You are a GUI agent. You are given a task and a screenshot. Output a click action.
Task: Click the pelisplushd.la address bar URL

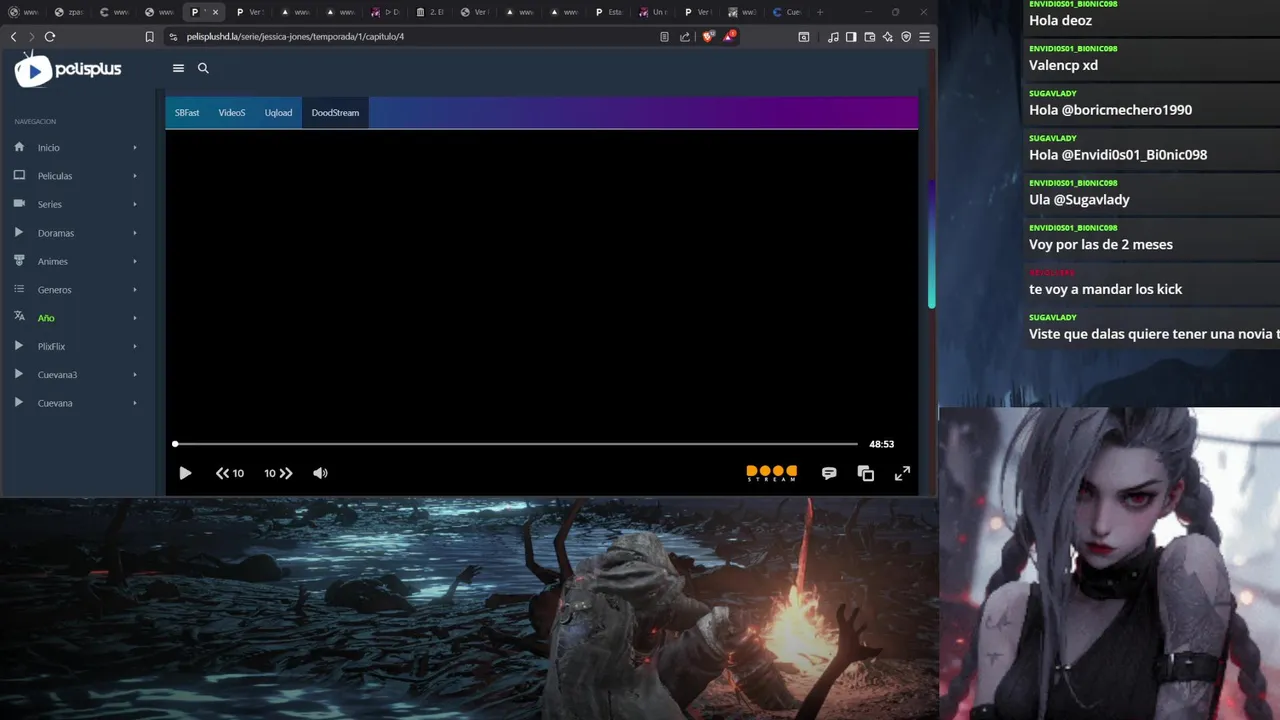295,36
